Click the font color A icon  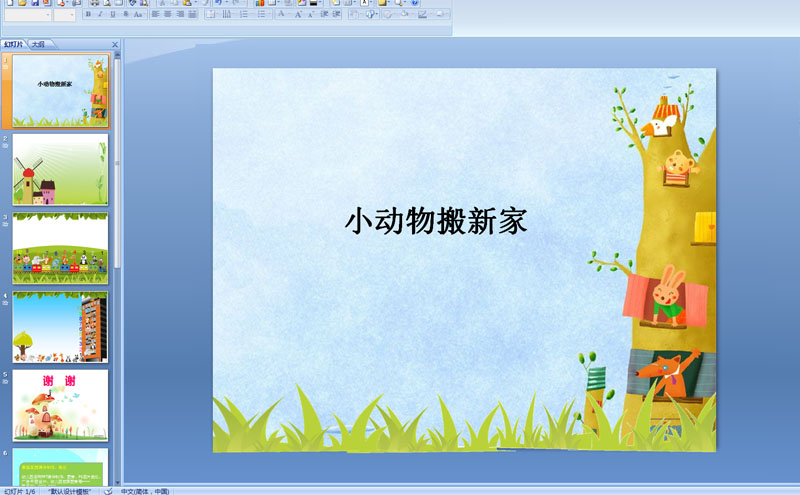[282, 14]
